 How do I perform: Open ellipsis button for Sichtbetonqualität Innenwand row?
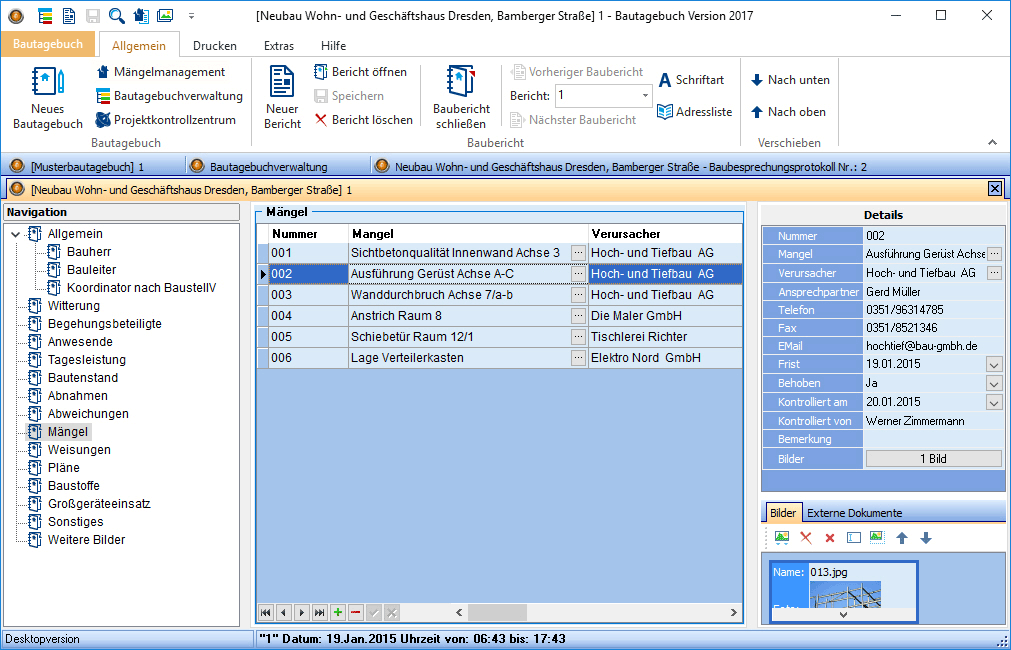578,253
